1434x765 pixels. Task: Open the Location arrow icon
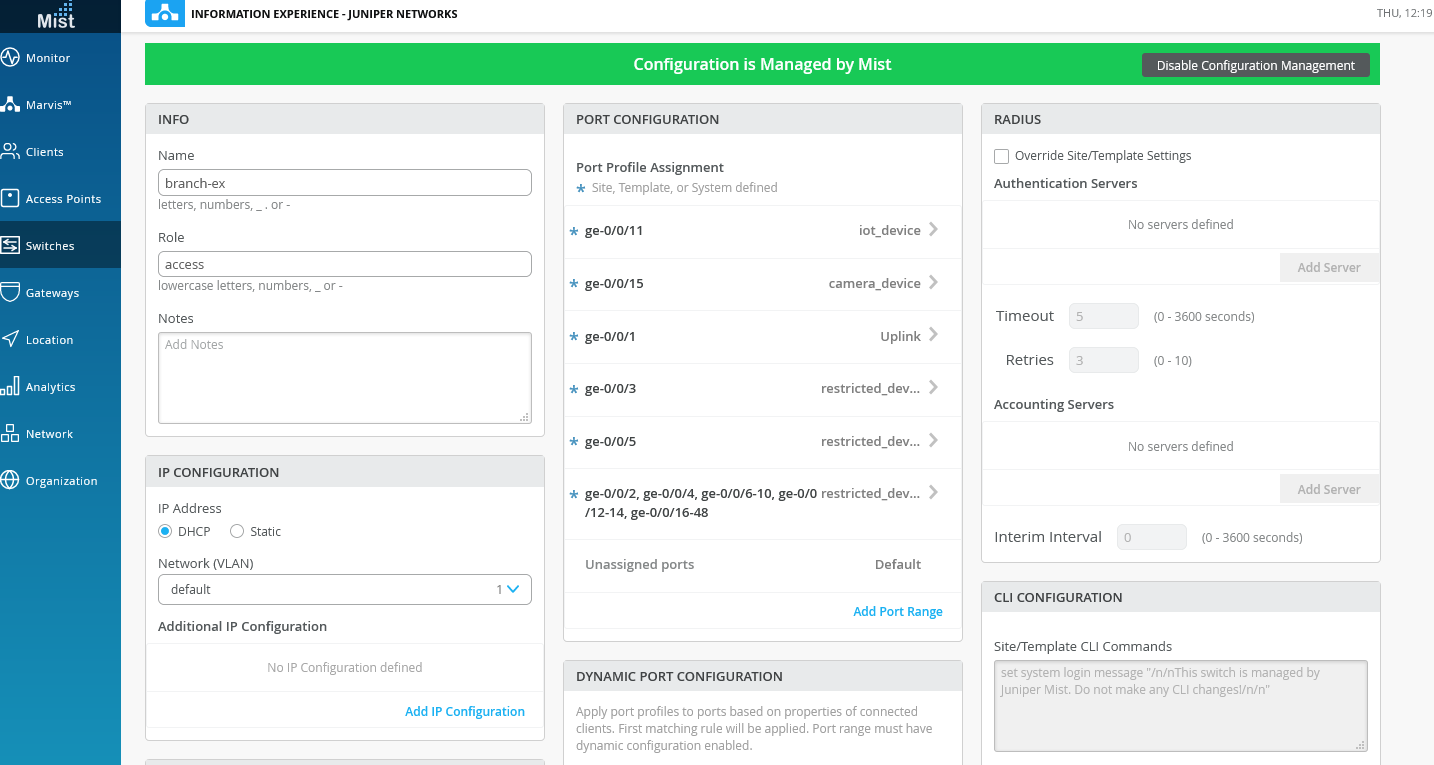click(x=11, y=339)
